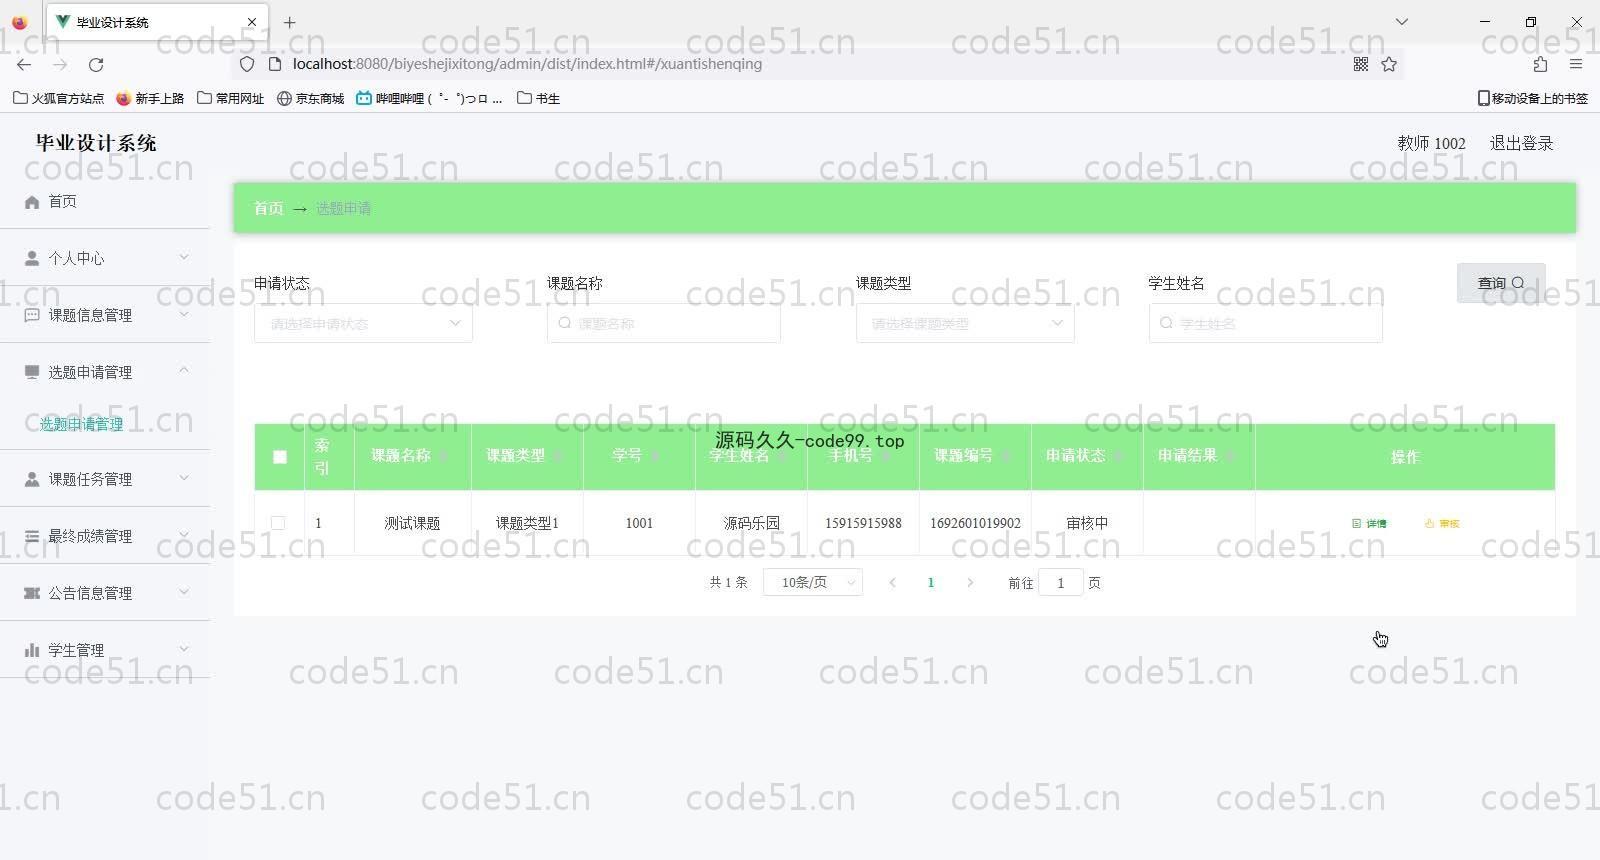Open the QR code icon in address bar
The width and height of the screenshot is (1600, 860).
[x=1361, y=64]
